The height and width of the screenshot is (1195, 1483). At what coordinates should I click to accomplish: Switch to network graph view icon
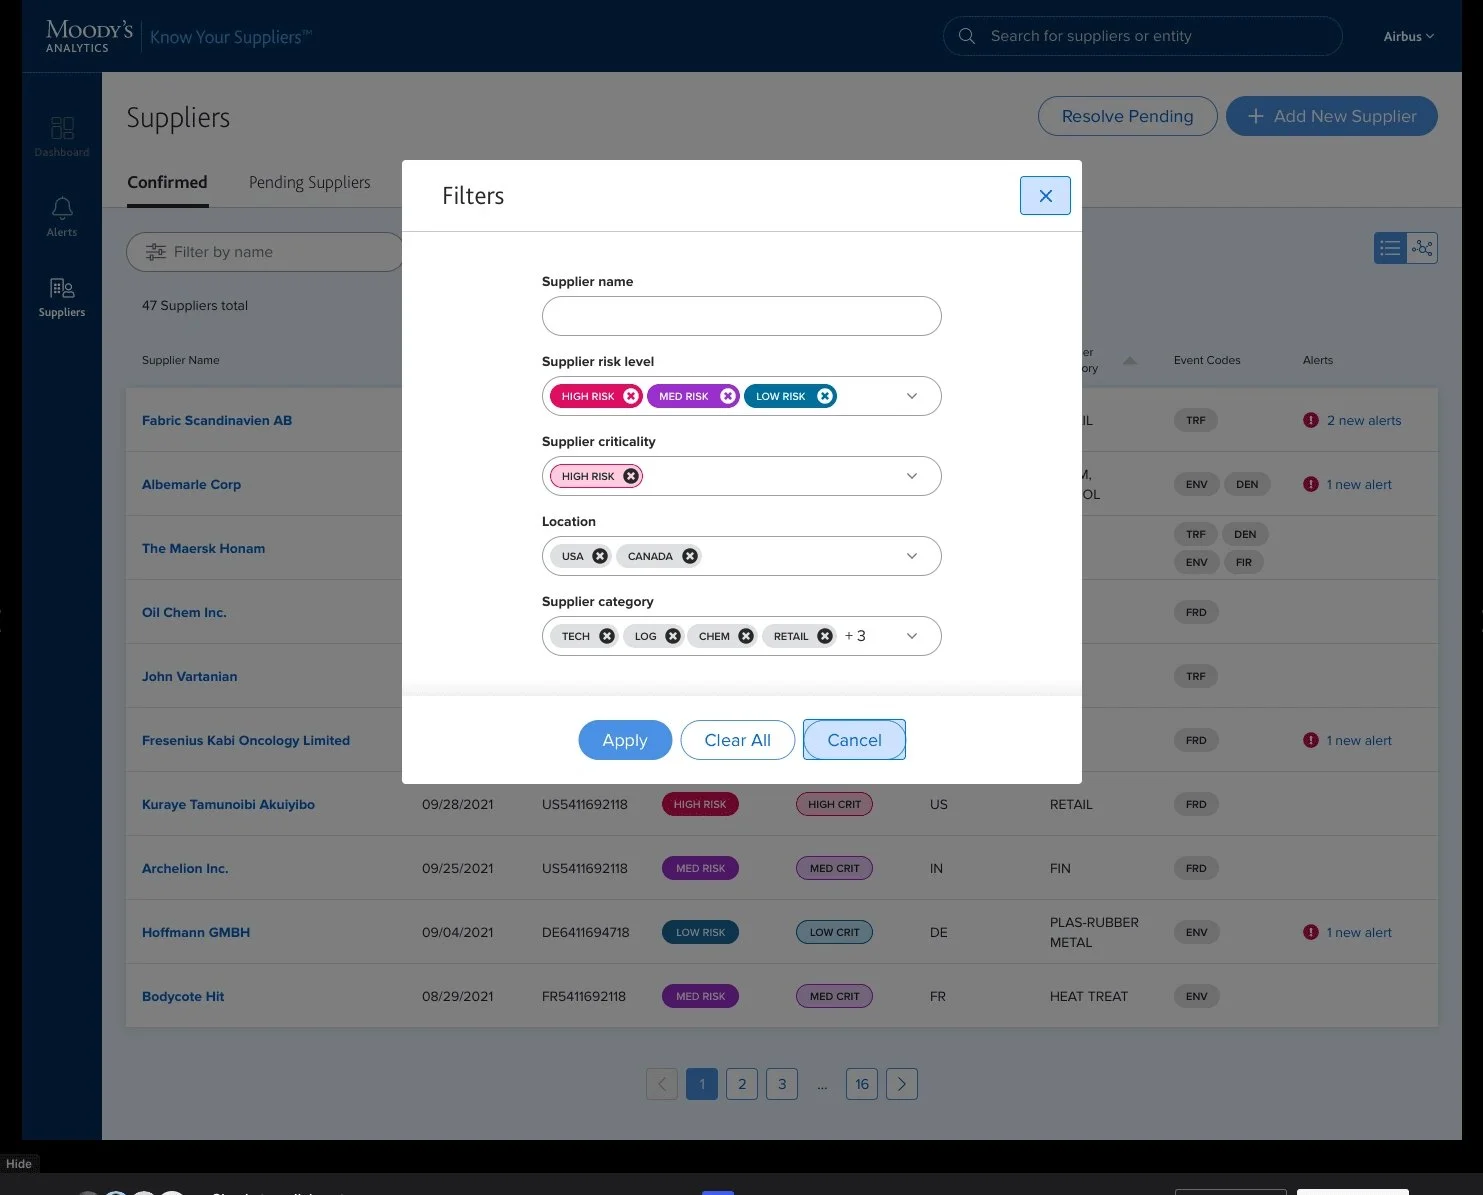pos(1422,248)
